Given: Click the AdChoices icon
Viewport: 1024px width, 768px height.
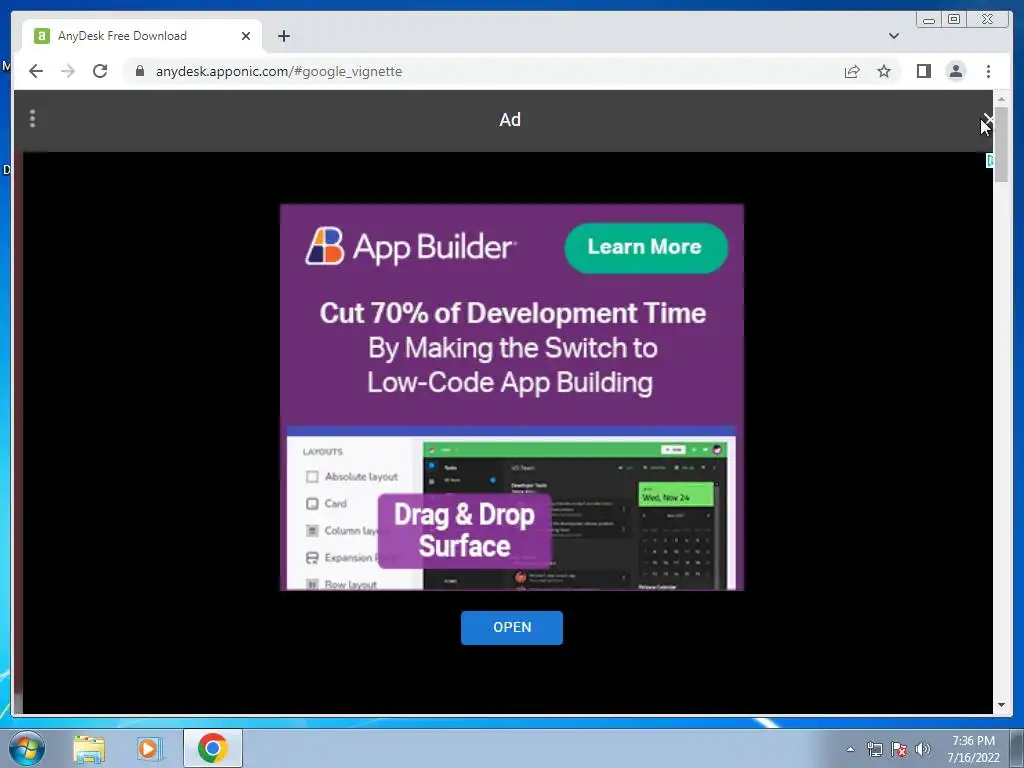Looking at the screenshot, I should [x=989, y=160].
